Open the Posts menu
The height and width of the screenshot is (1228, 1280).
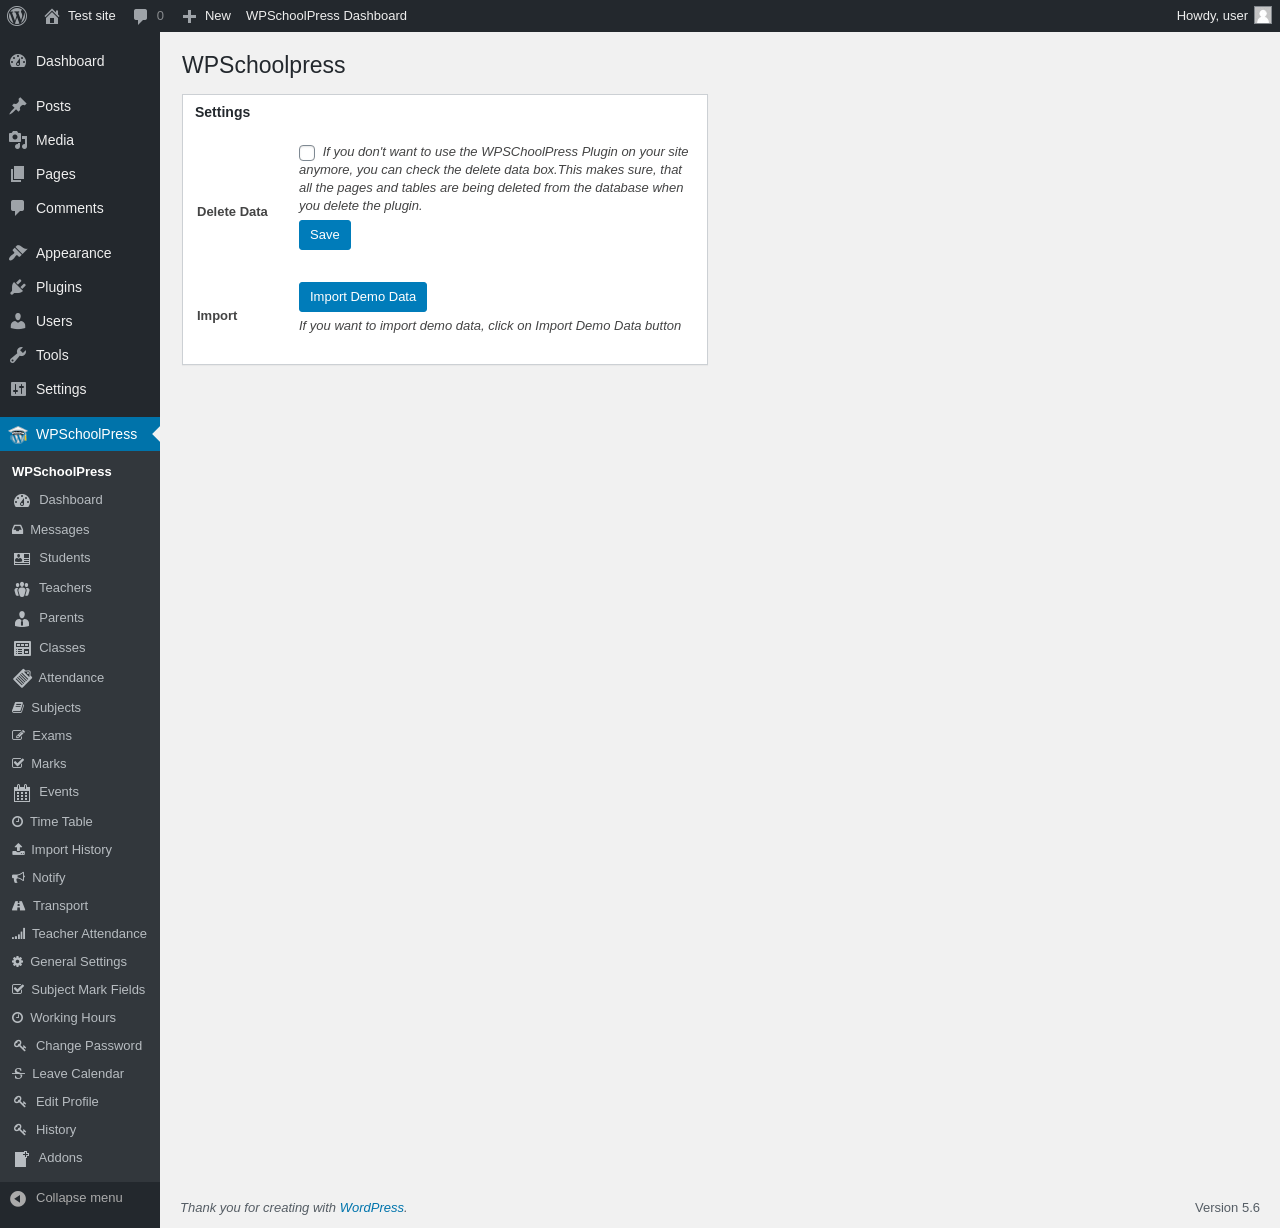[80, 106]
